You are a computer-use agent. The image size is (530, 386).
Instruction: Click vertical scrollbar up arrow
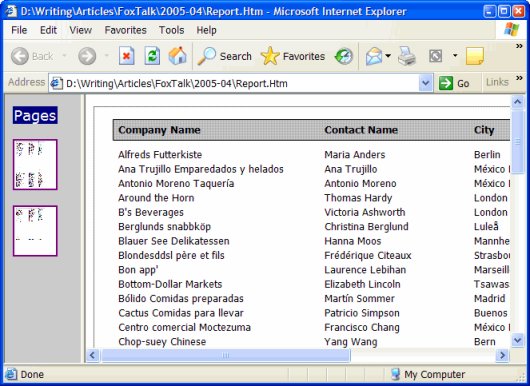tap(517, 101)
